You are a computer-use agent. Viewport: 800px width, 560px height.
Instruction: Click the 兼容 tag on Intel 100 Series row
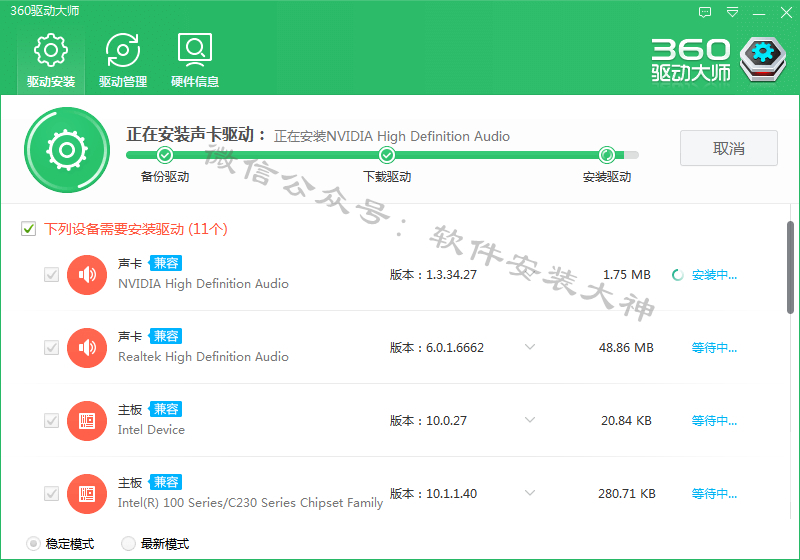[x=165, y=482]
